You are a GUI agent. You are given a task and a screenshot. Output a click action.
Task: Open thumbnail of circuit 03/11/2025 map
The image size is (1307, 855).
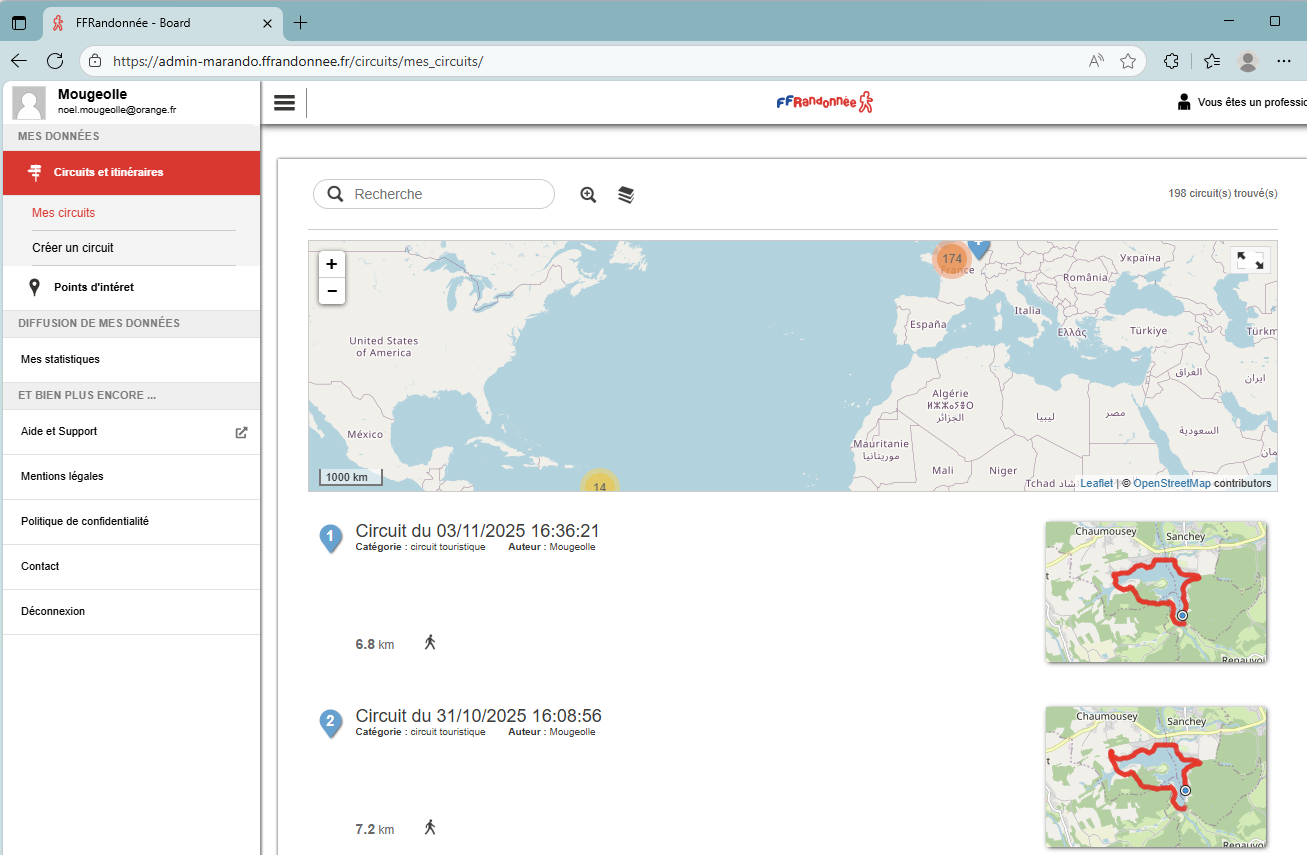(1155, 591)
